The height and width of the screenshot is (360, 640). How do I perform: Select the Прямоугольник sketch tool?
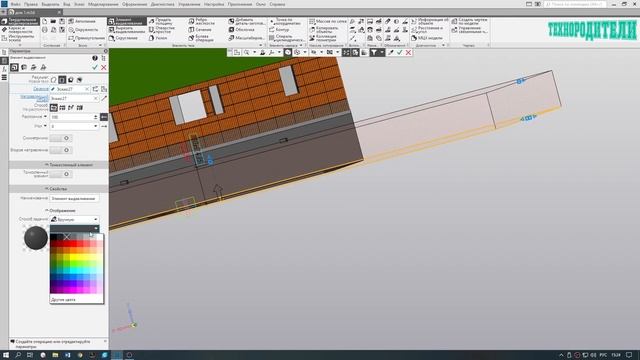click(87, 38)
